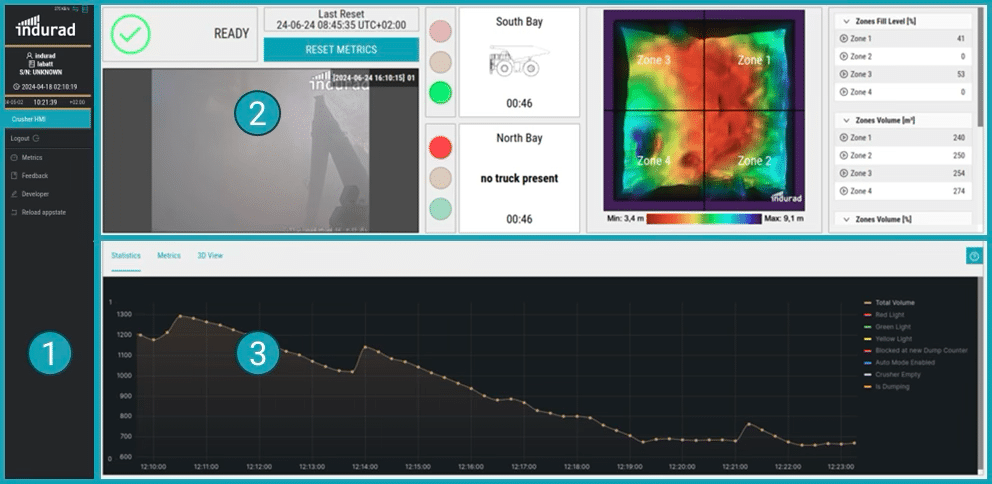The height and width of the screenshot is (484, 992).
Task: Toggle Crusher Empty legend entry
Action: point(892,375)
